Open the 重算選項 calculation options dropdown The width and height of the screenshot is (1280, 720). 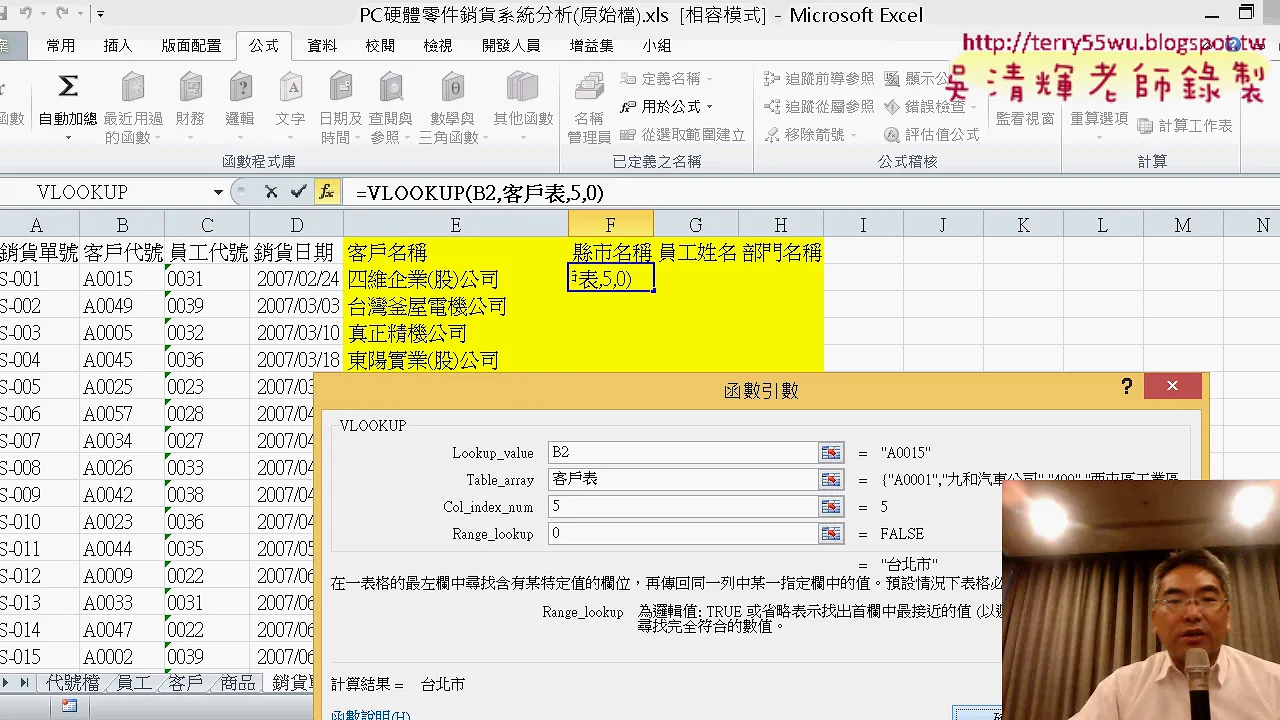click(1099, 118)
